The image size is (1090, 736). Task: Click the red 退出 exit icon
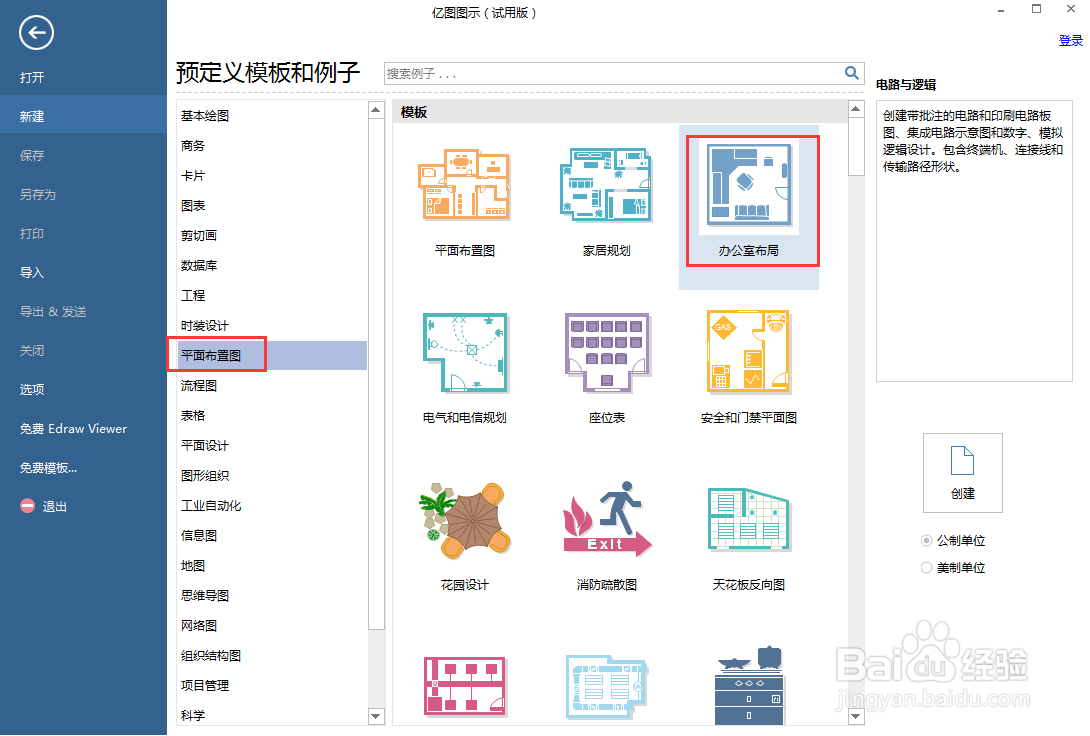pyautogui.click(x=27, y=506)
